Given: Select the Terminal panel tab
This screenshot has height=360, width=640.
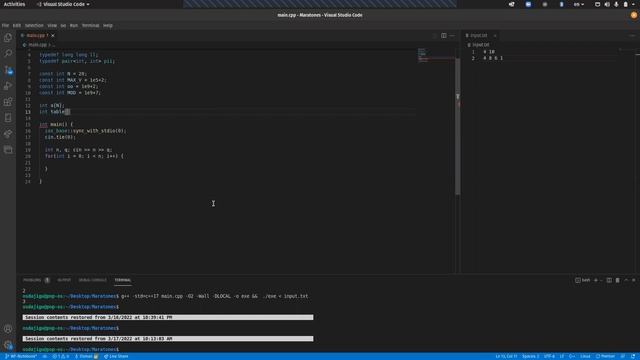Looking at the screenshot, I should point(123,280).
